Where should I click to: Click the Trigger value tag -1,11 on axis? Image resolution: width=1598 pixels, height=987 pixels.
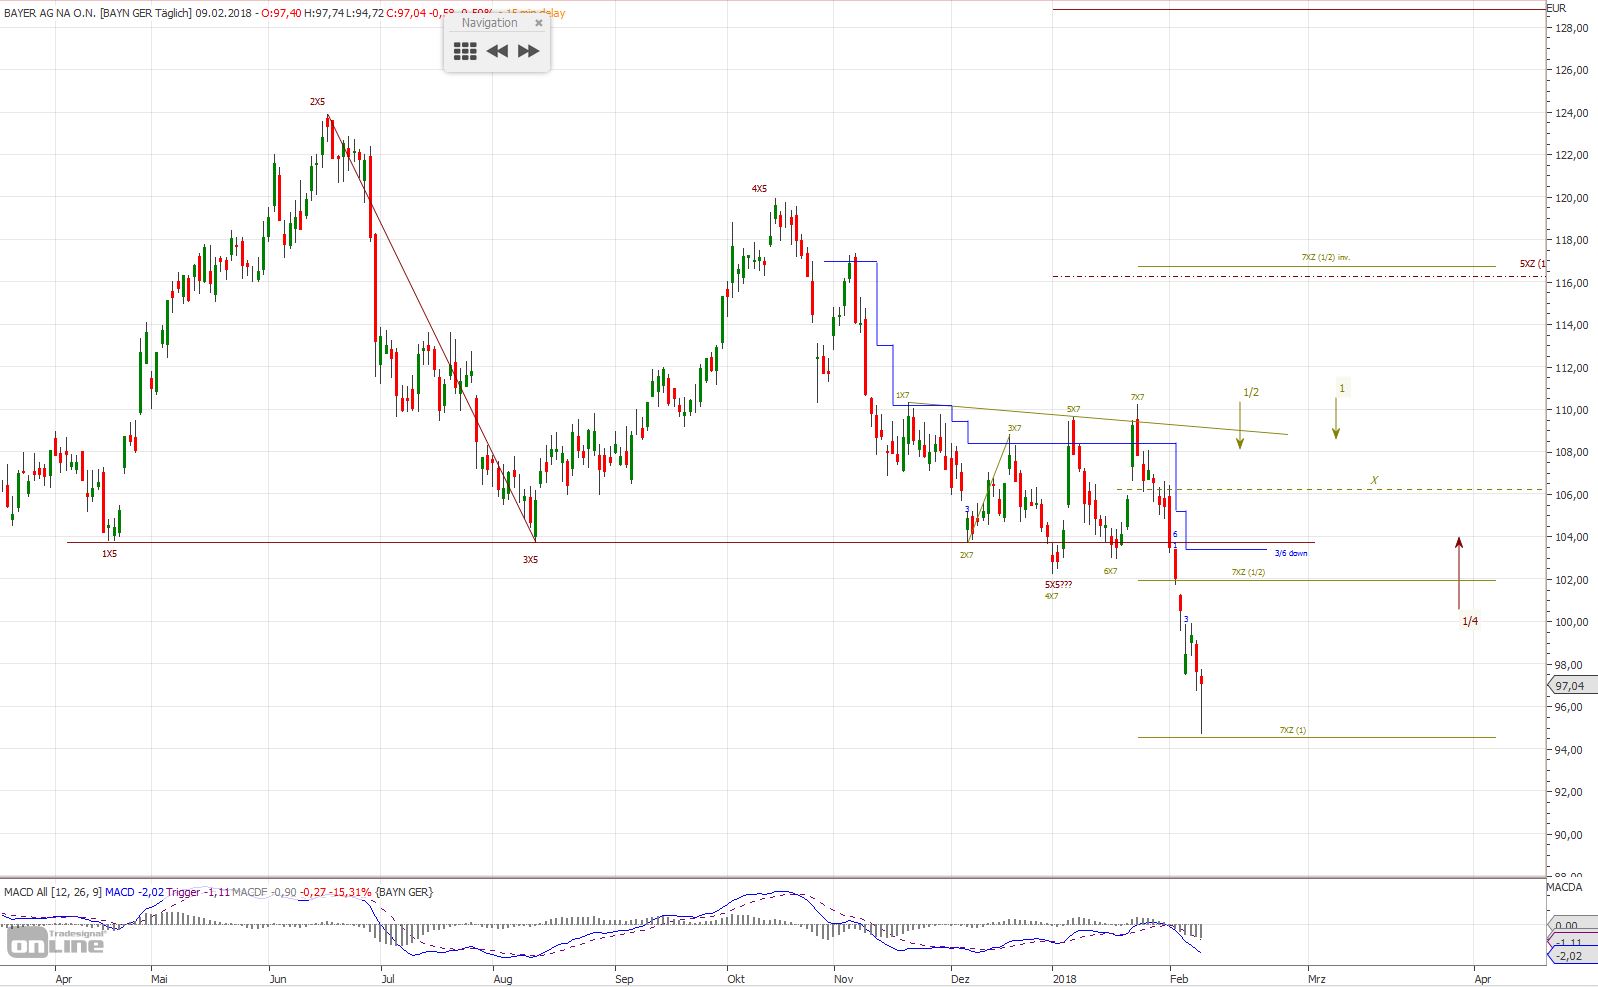(1570, 942)
